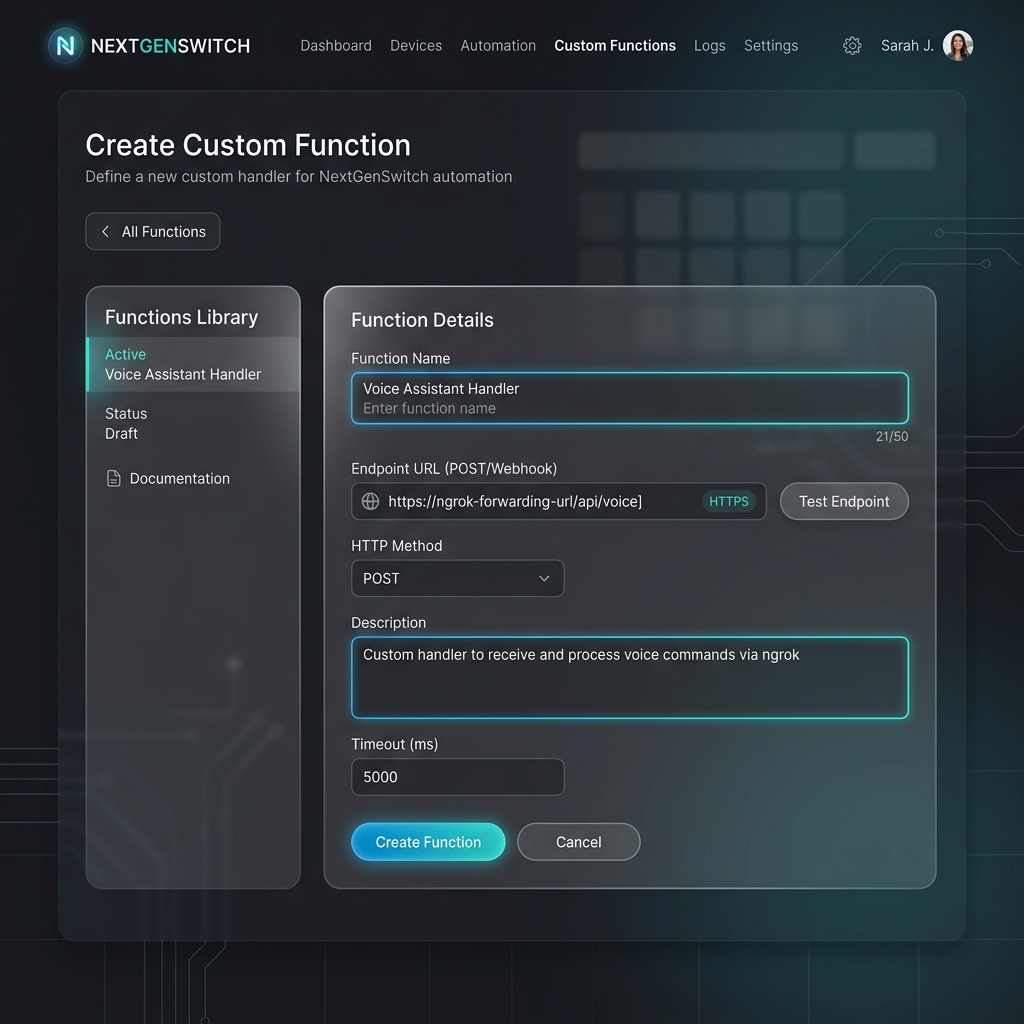Click the Status Draft entry in sidebar
The height and width of the screenshot is (1024, 1024).
pos(126,423)
